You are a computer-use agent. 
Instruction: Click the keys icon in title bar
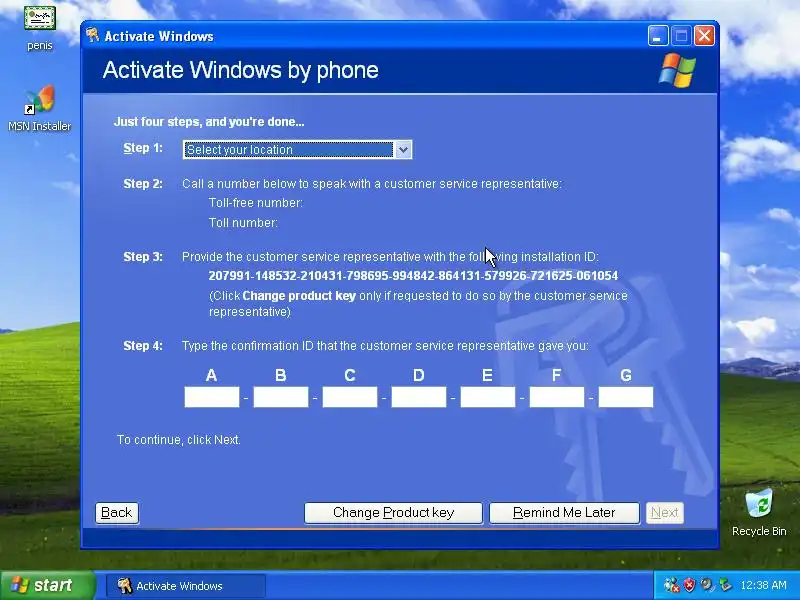coord(92,35)
